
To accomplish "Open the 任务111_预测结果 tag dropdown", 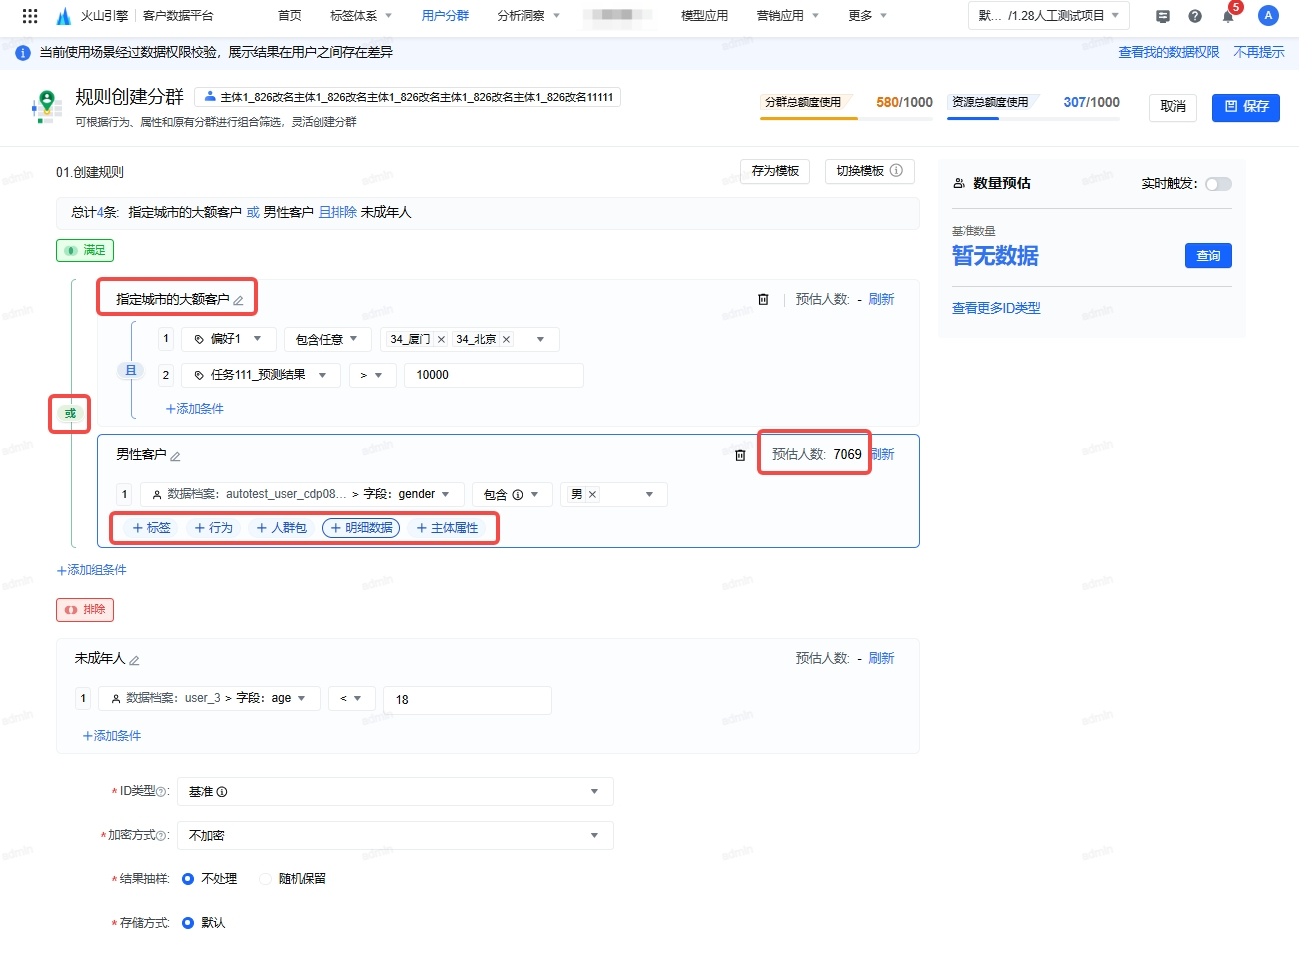I will (x=260, y=375).
